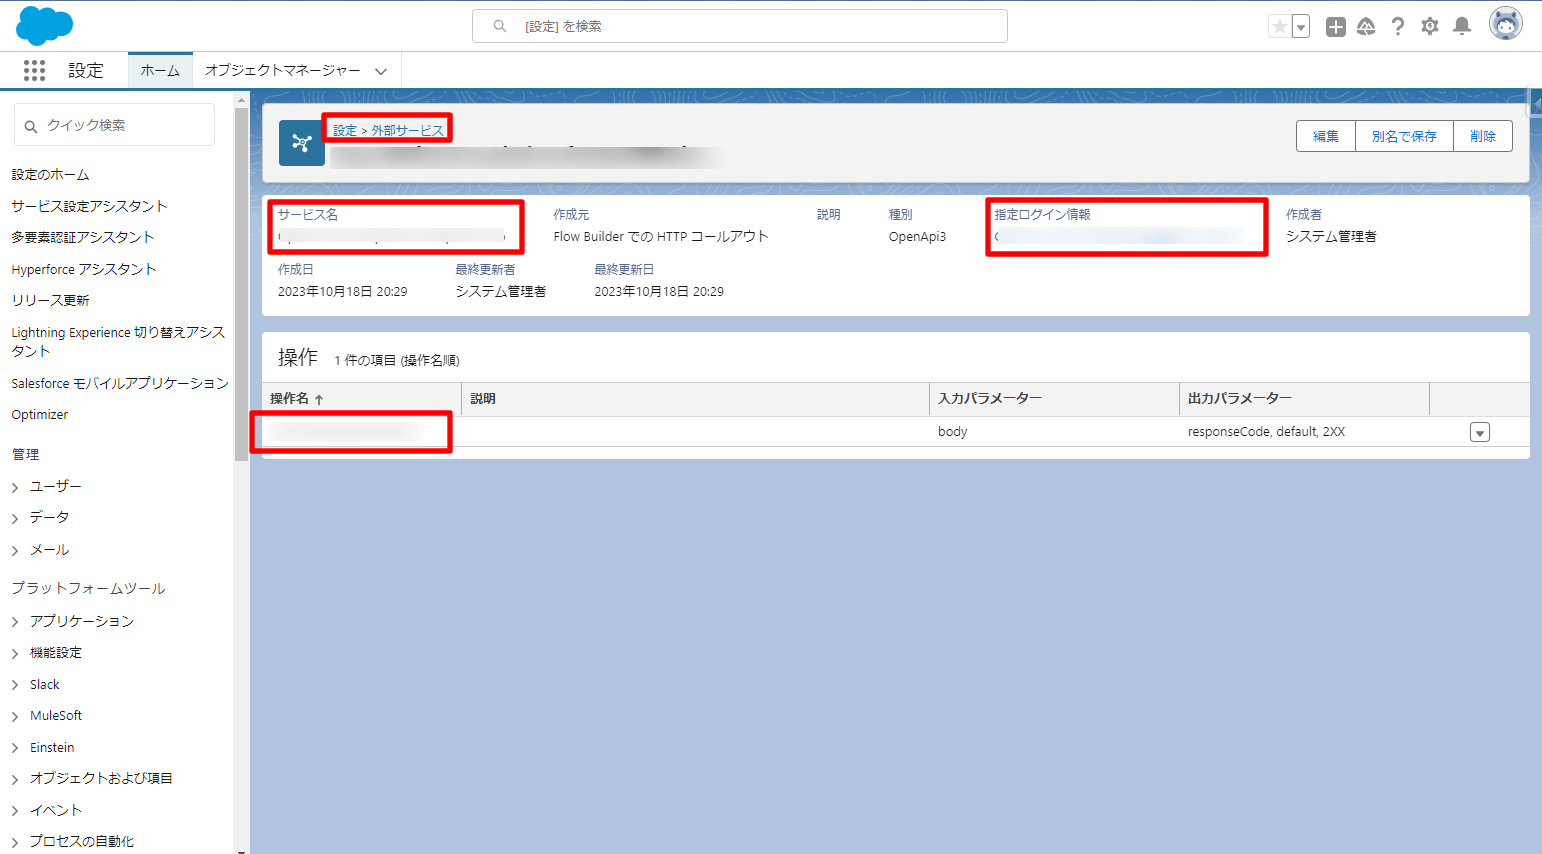The image size is (1542, 854).
Task: Open 多要素認証アシスタント in the sidebar
Action: [x=83, y=237]
